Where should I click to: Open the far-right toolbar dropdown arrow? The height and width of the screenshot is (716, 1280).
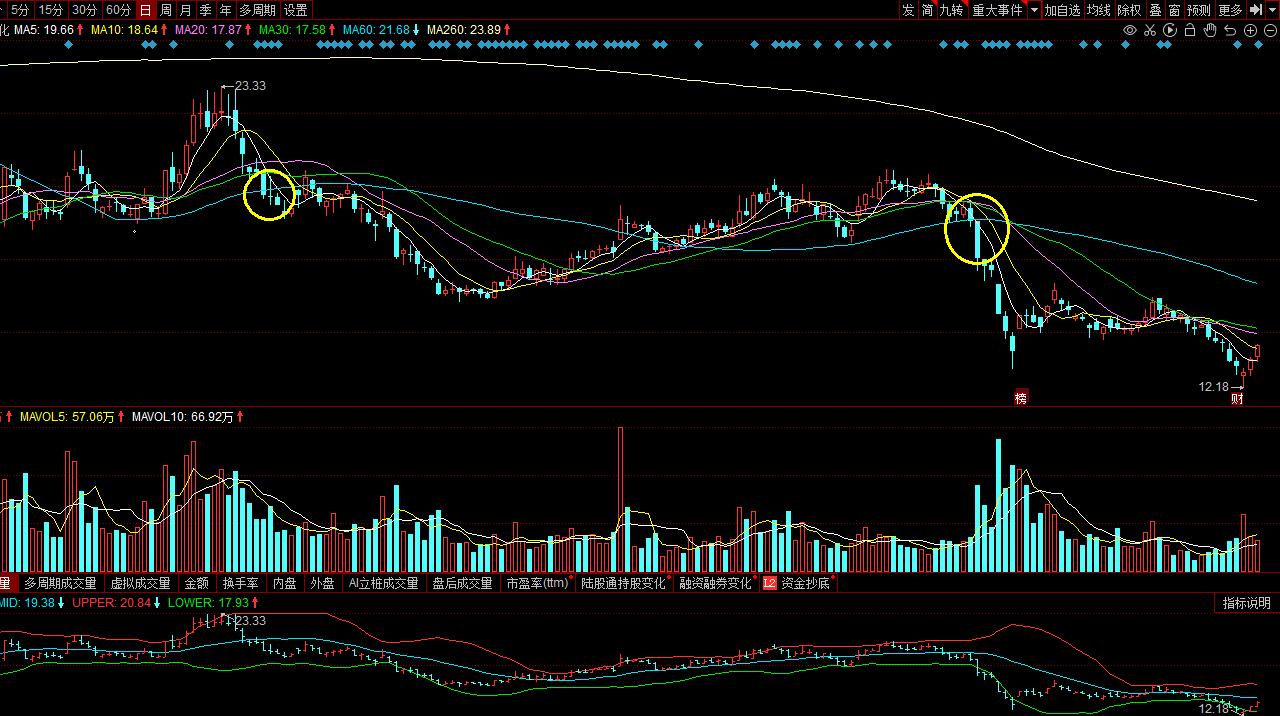[1272, 10]
